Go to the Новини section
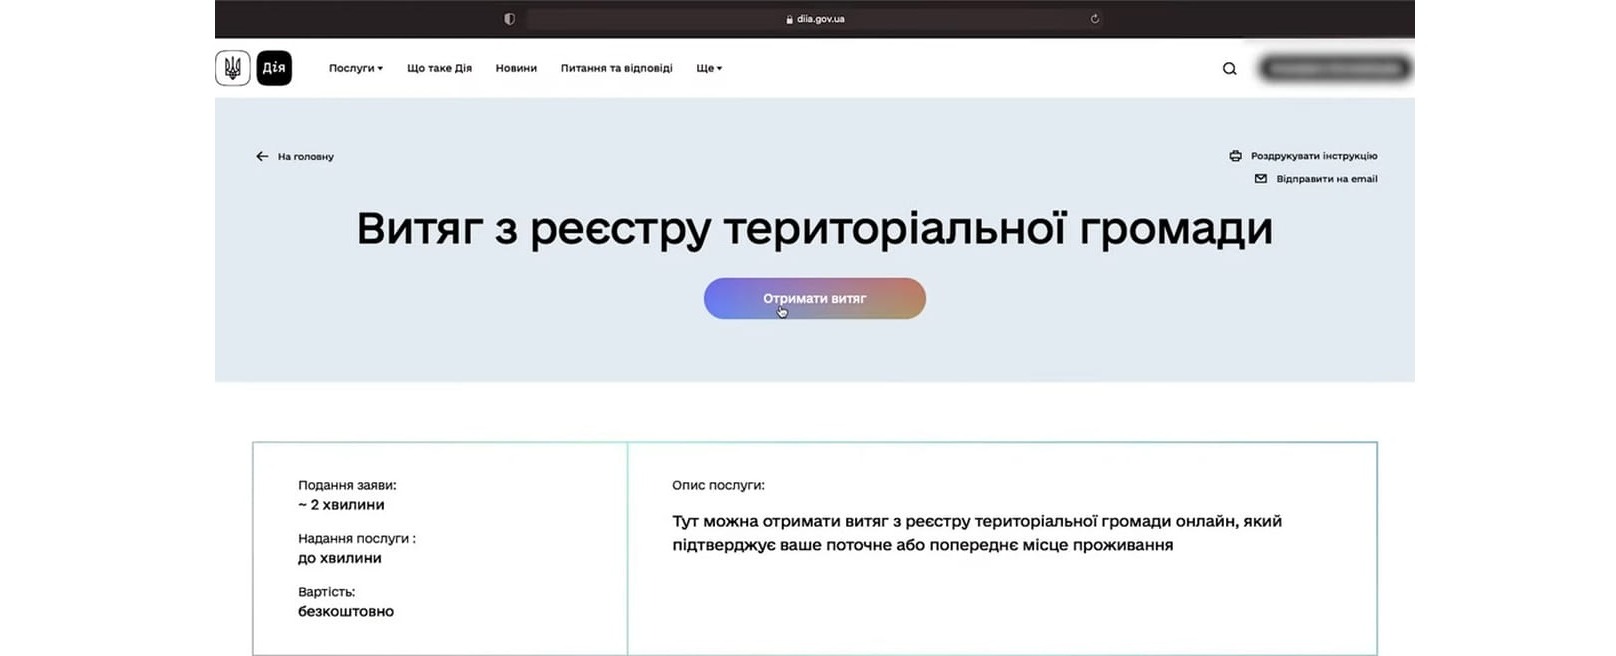This screenshot has height=656, width=1616. [x=516, y=69]
